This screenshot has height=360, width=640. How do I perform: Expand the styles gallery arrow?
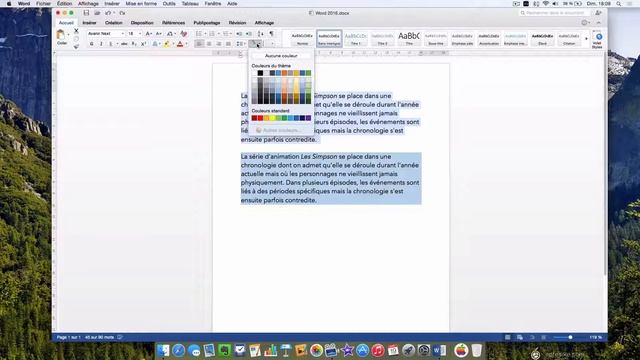click(x=587, y=39)
